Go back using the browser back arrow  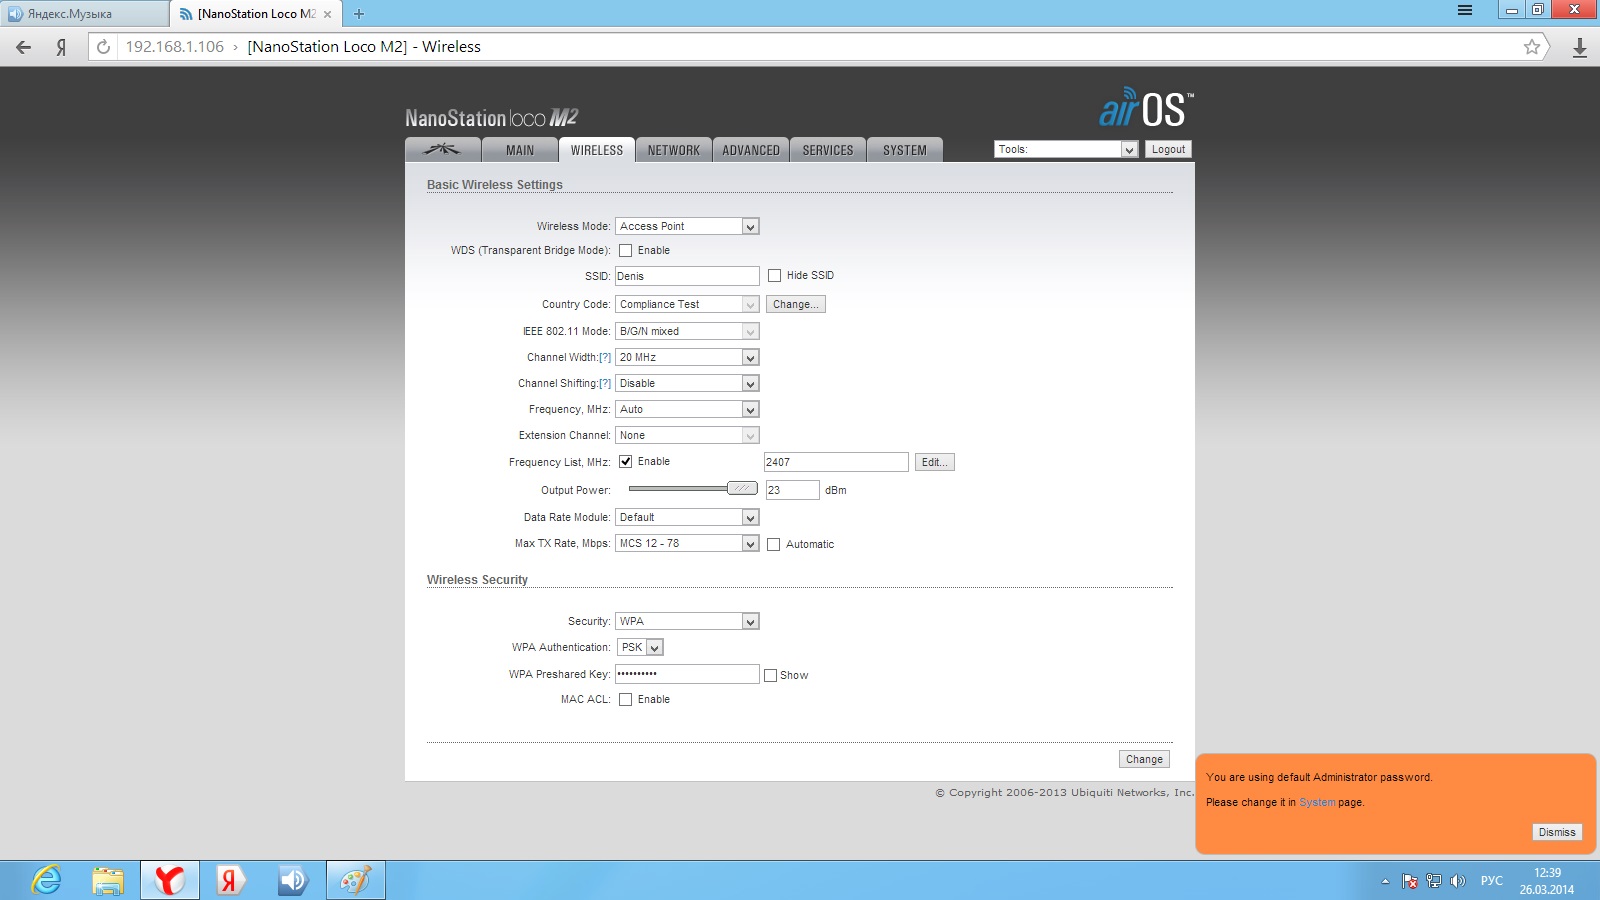pos(24,47)
